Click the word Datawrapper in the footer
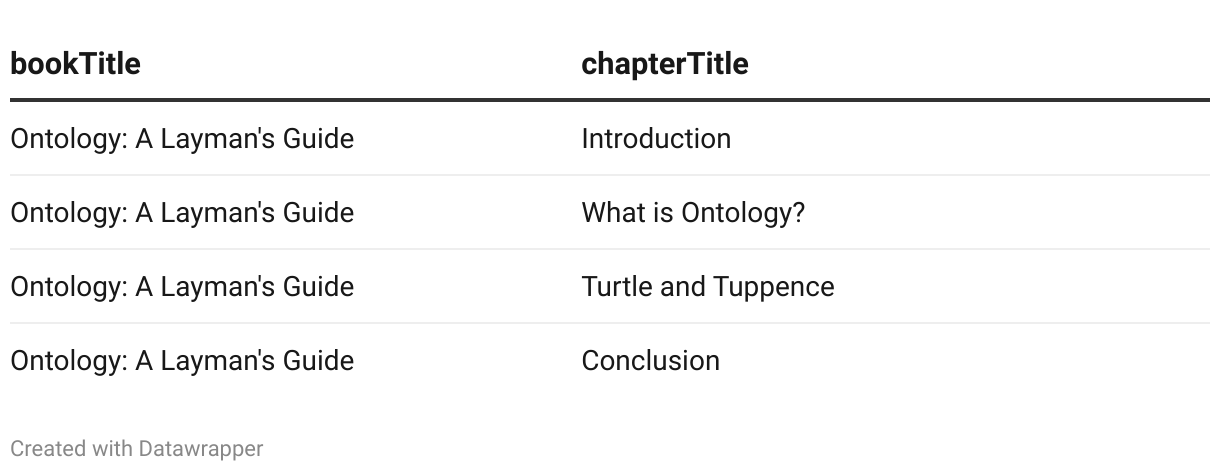Viewport: 1220px width, 472px height. tap(201, 449)
